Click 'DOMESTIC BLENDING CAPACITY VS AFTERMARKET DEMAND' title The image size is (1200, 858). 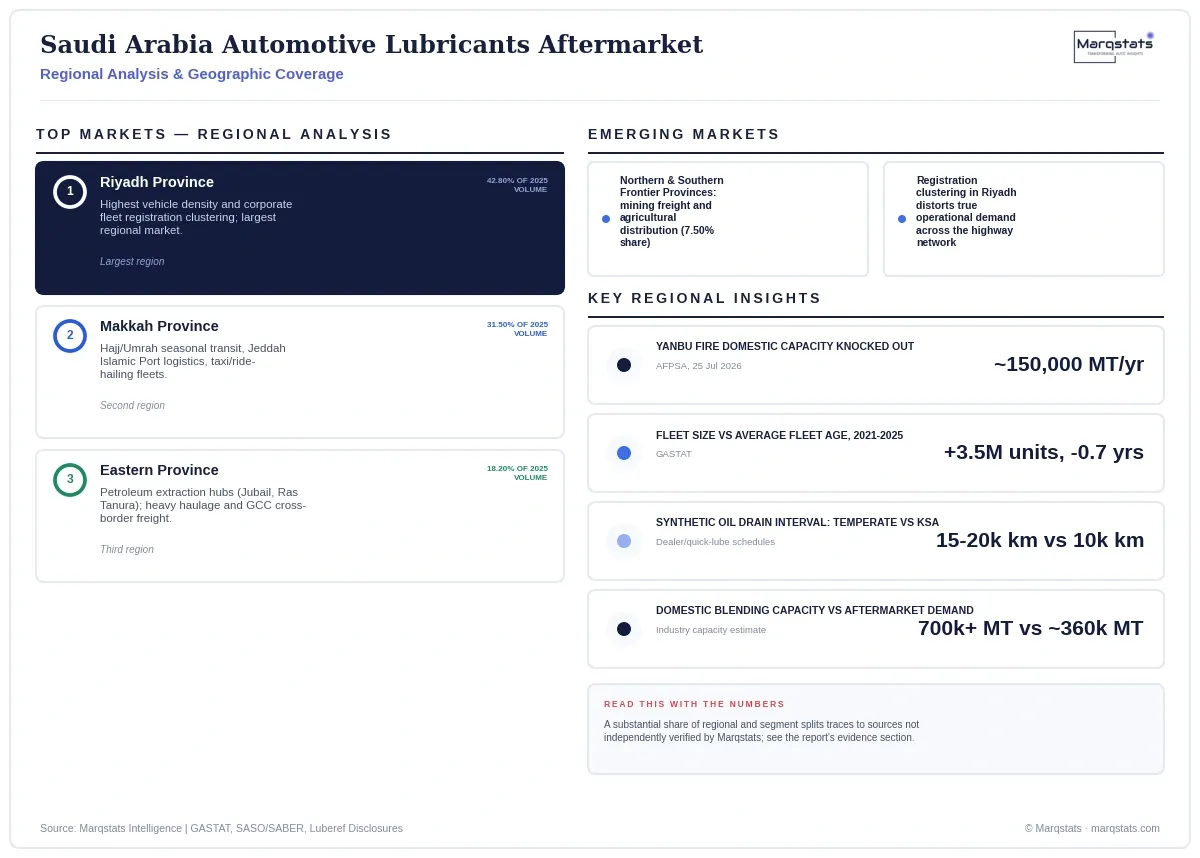tap(815, 610)
